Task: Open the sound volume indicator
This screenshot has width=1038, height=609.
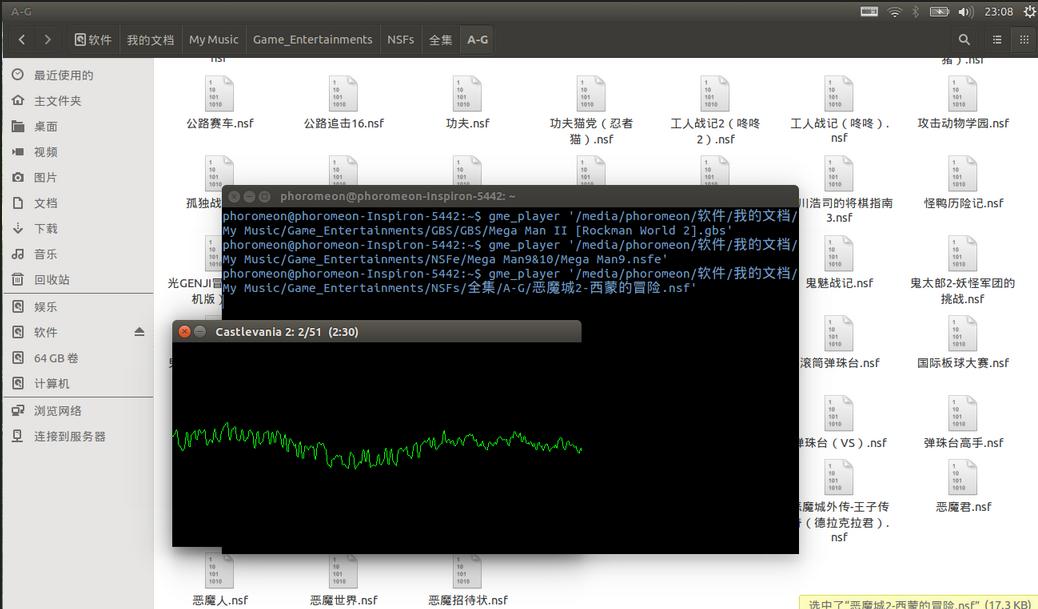Action: point(966,11)
